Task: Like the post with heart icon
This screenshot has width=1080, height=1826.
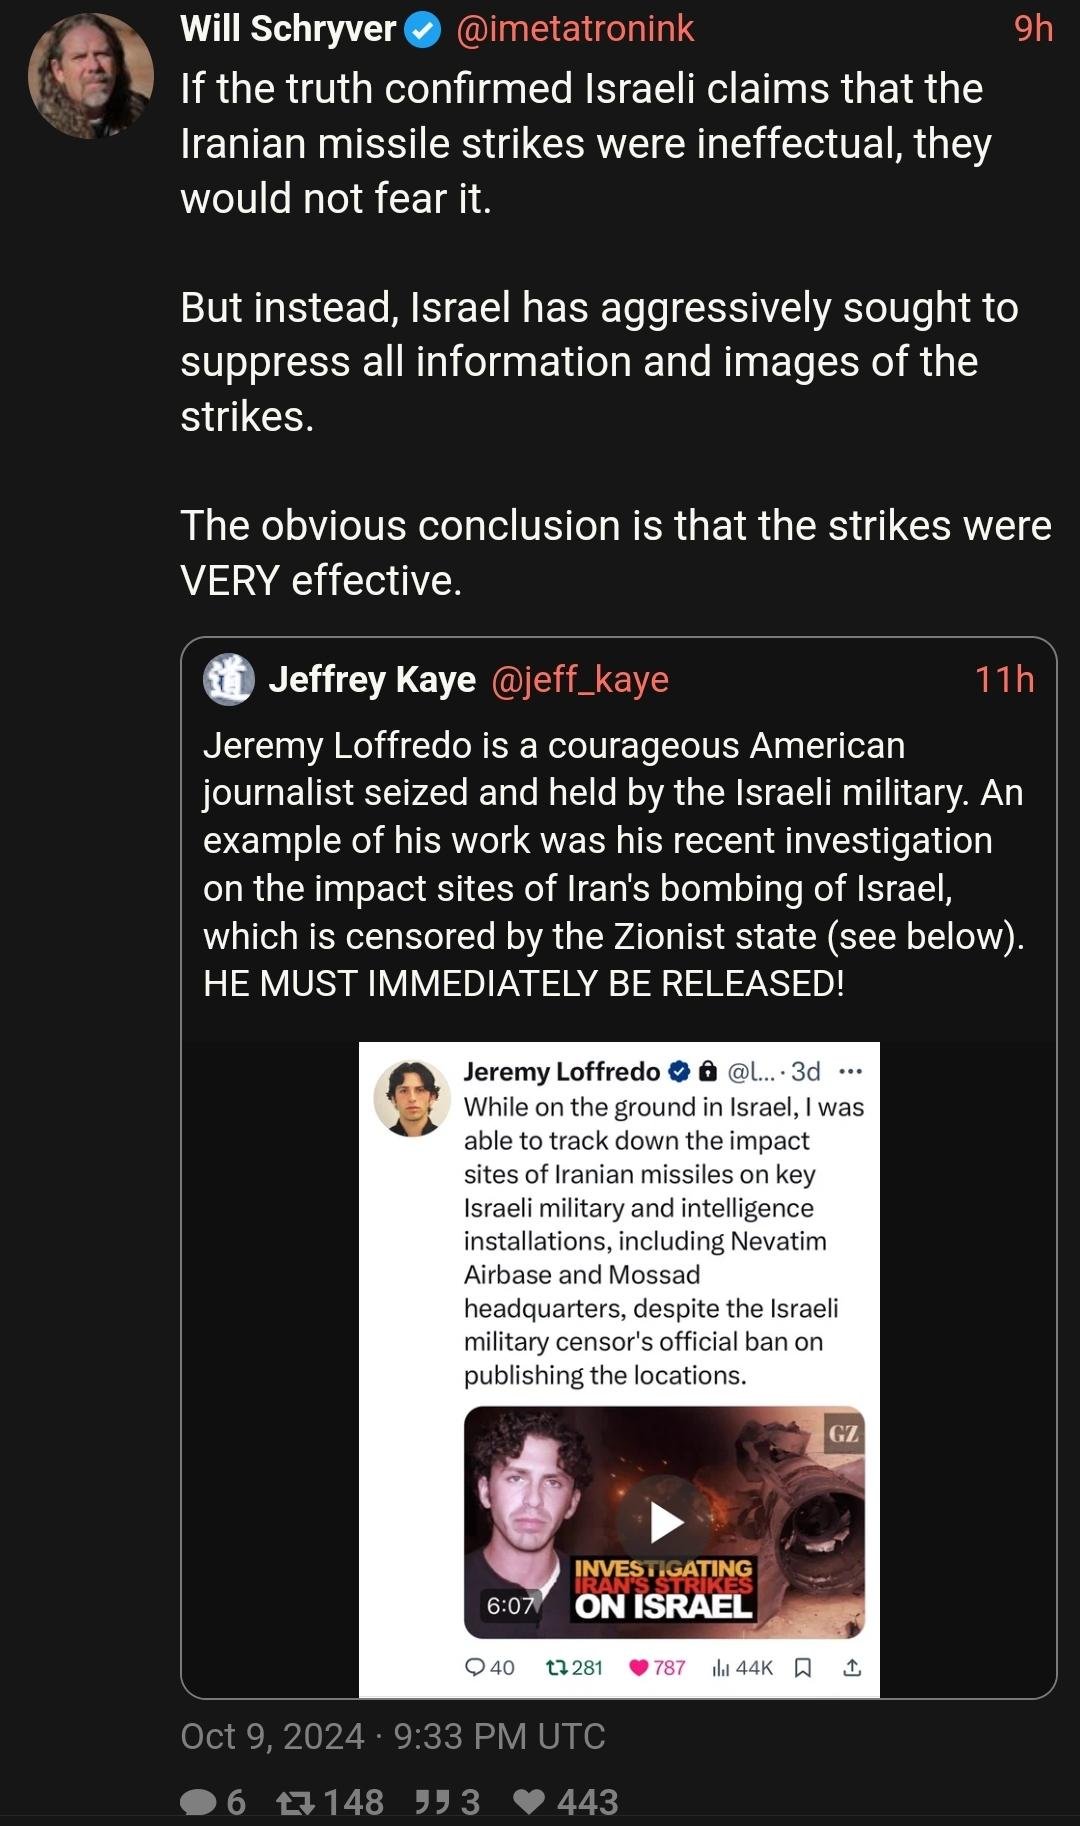Action: [x=528, y=1802]
